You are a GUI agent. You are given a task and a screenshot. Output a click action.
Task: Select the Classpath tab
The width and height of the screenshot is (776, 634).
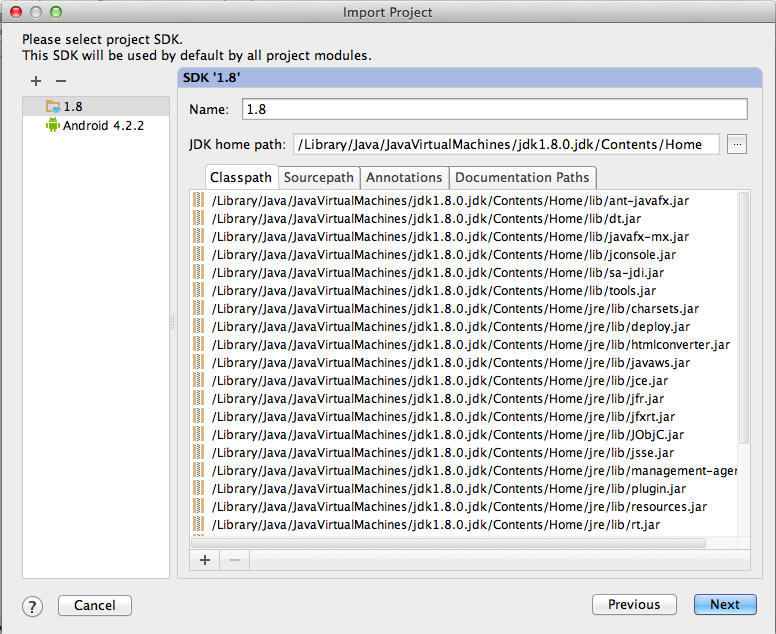(241, 177)
